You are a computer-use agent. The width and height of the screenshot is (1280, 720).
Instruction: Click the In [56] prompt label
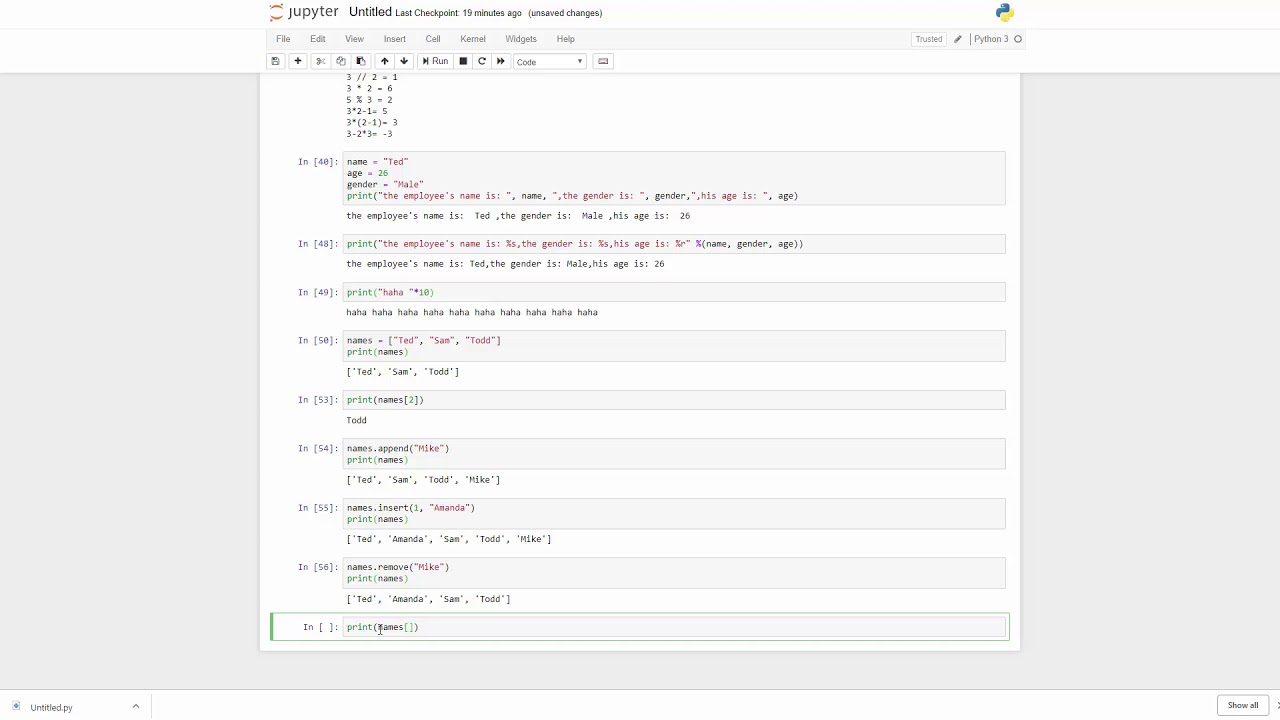coord(317,567)
